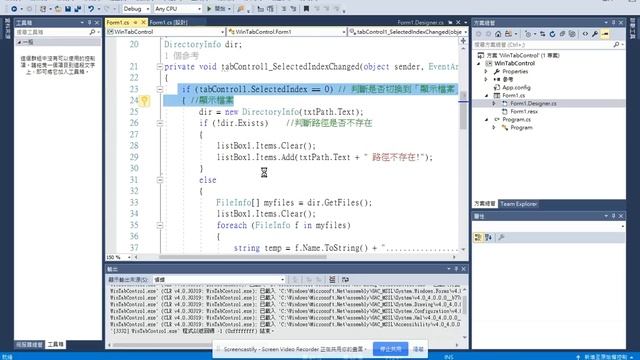Open the Any CPU platform dropdown
This screenshot has height=360, width=640.
click(x=178, y=9)
